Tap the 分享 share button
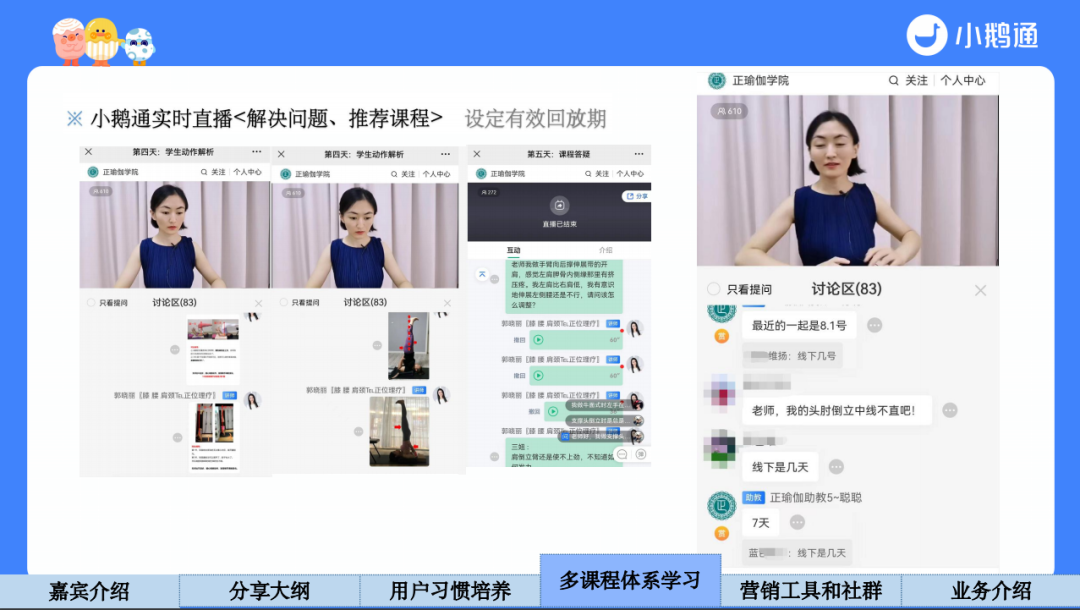Viewport: 1080px width, 610px height. point(636,196)
